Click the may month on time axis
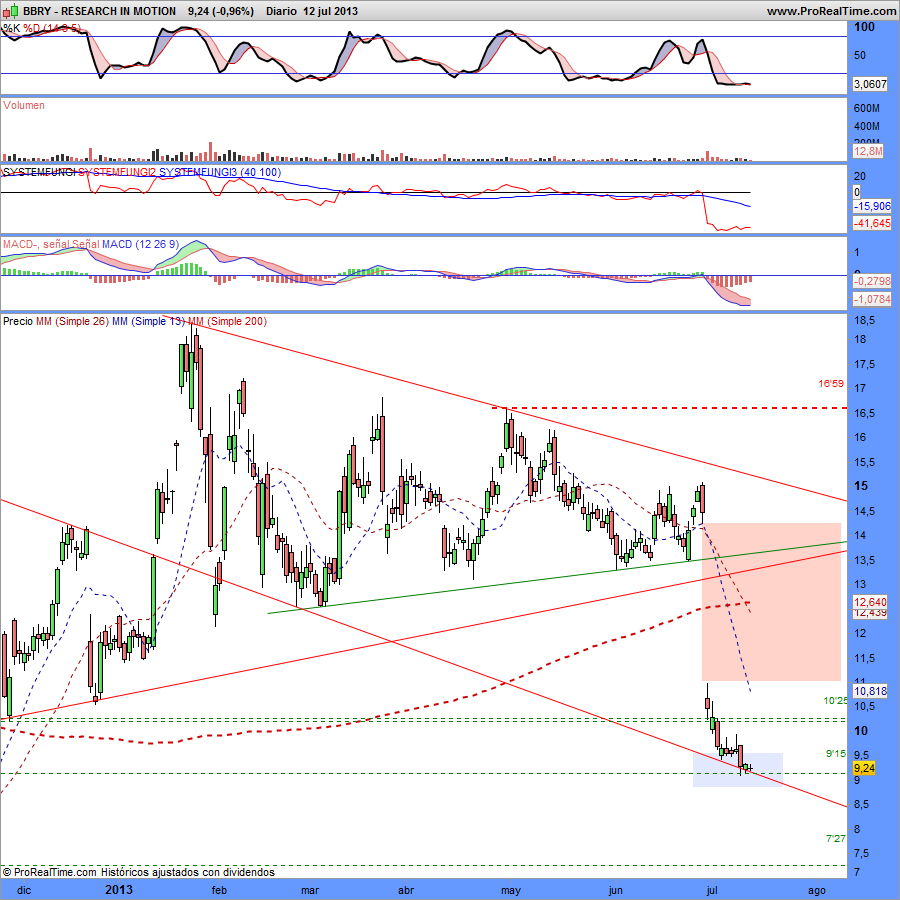900x900 pixels. [511, 890]
